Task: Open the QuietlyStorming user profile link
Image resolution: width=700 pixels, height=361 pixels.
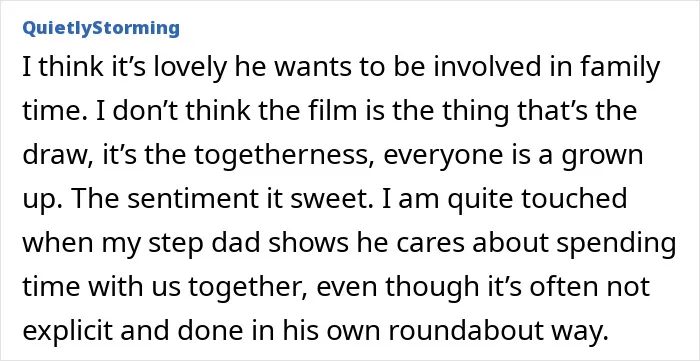Action: pos(101,28)
